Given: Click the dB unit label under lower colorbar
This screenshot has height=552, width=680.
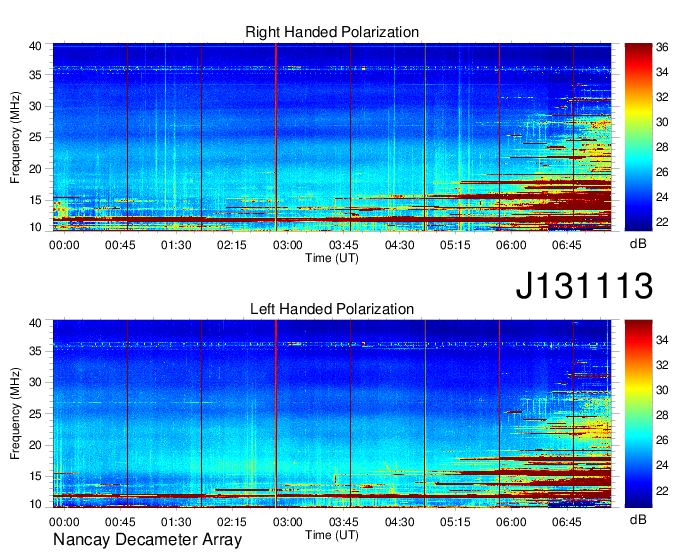Looking at the screenshot, I should [638, 520].
